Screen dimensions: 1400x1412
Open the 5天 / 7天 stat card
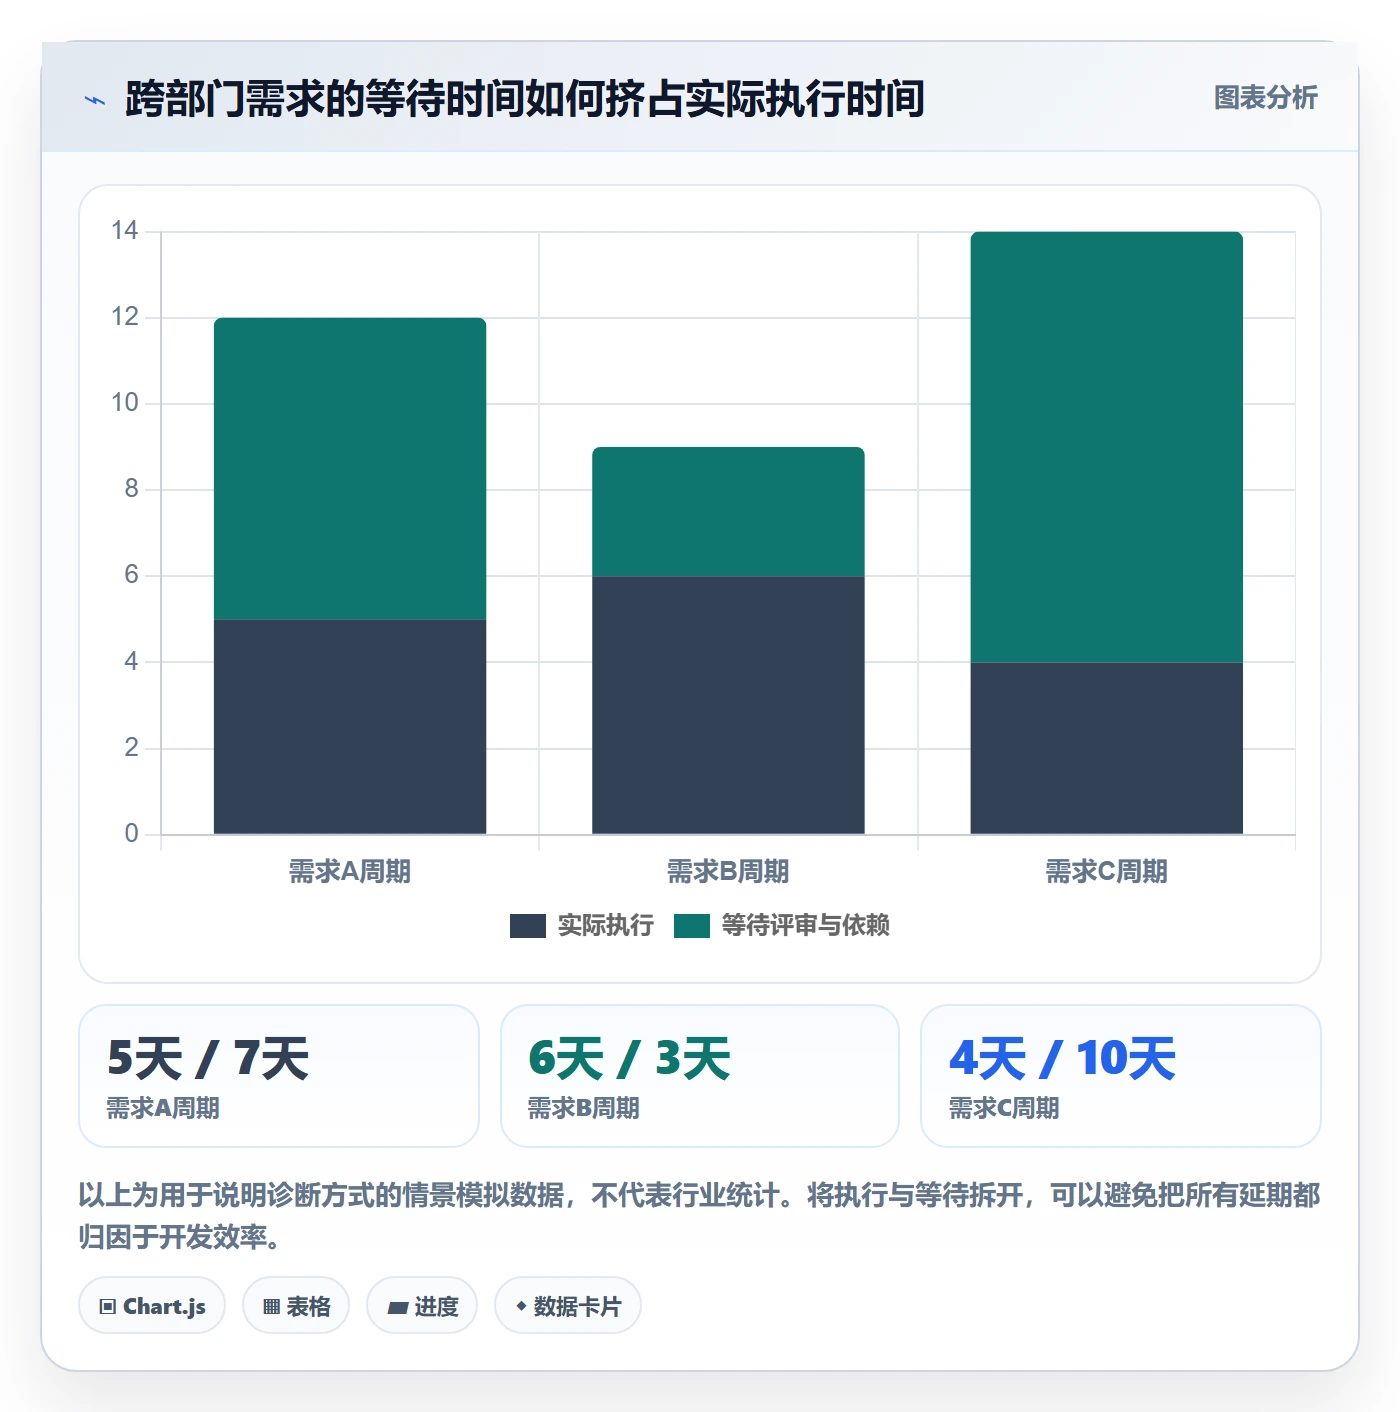point(279,1076)
